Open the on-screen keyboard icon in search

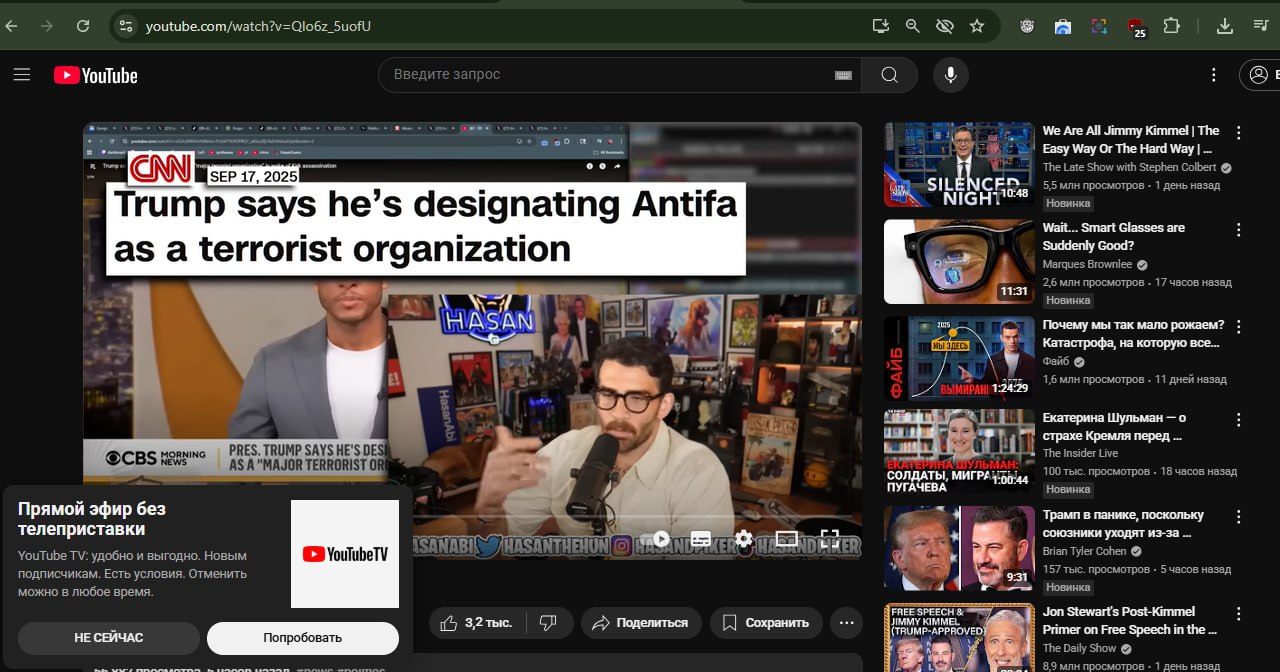pyautogui.click(x=842, y=75)
